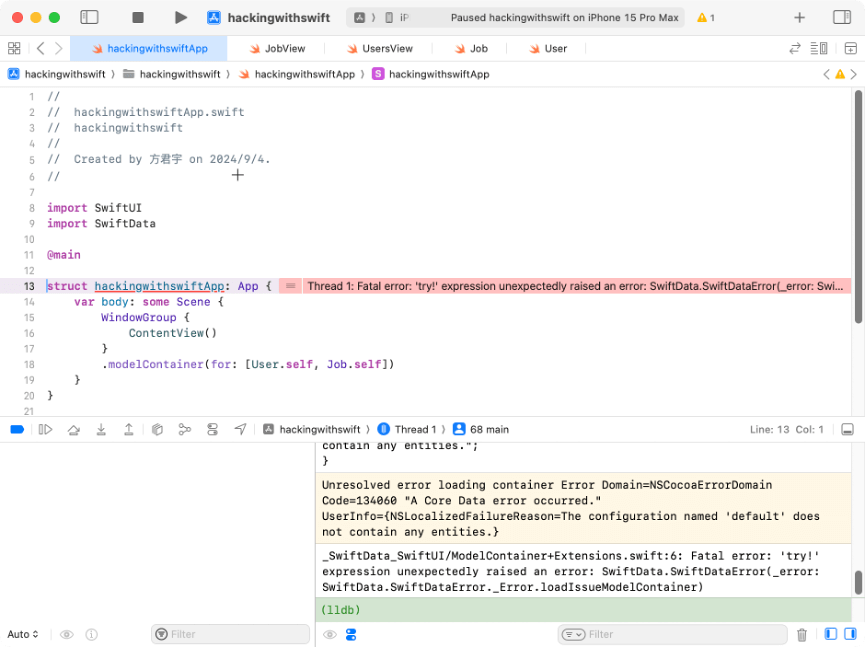
Task: Open the Debug View Hierarchy
Action: [x=157, y=429]
